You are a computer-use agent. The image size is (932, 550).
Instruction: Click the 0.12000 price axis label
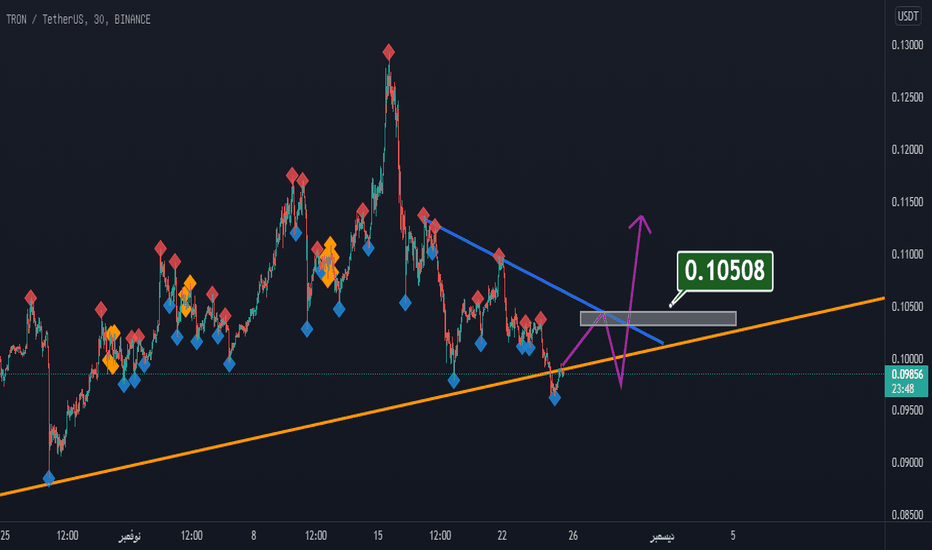click(x=907, y=150)
